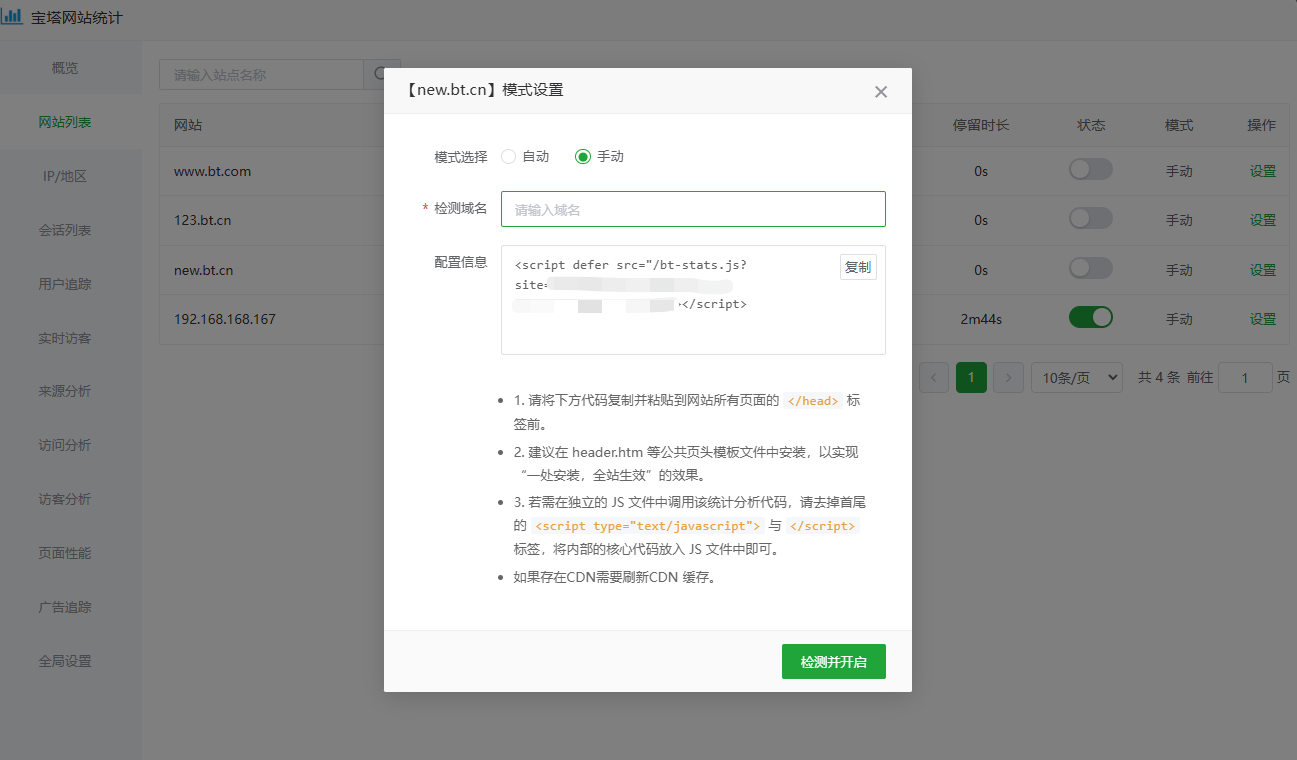Open 网站列表 sidebar menu

tap(65, 122)
